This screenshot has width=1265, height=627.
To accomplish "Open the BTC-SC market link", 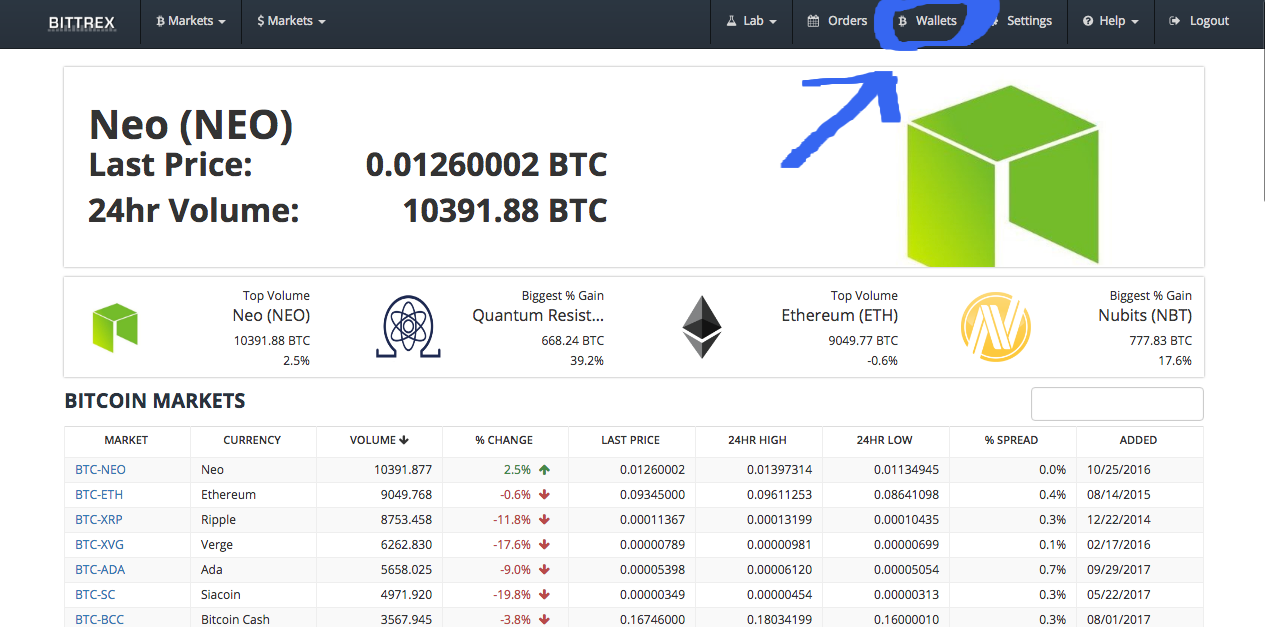I will click(x=95, y=595).
